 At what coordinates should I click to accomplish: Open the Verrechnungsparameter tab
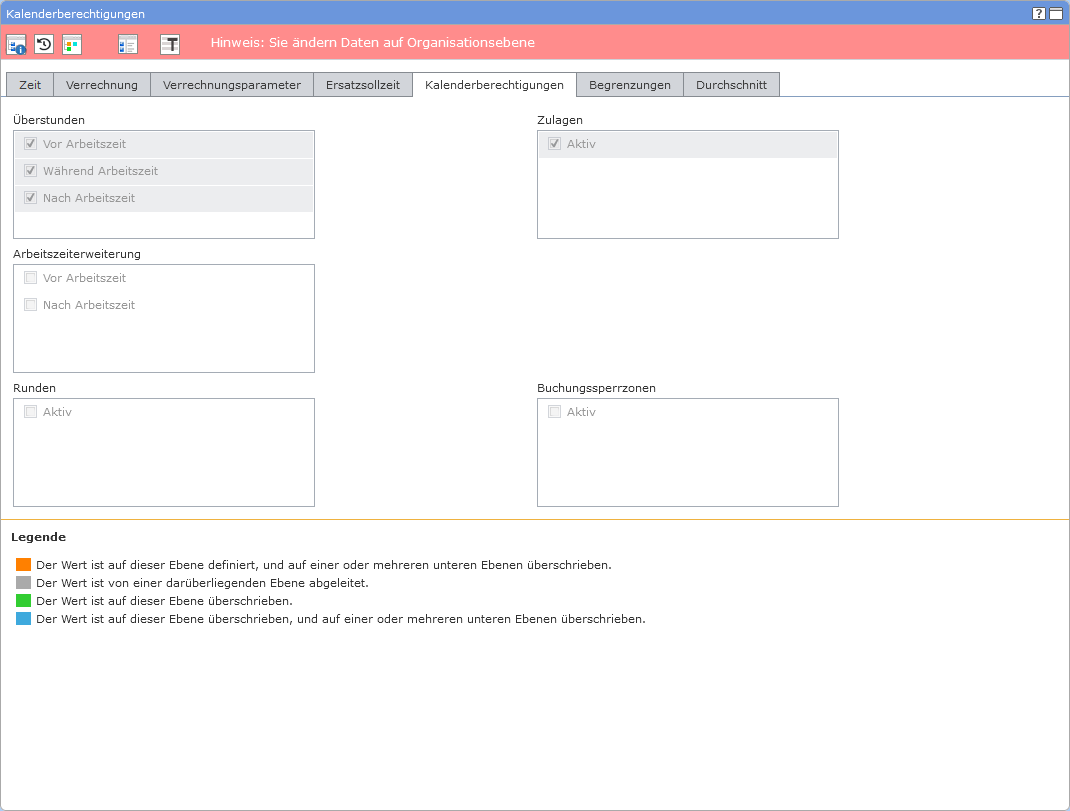click(232, 85)
